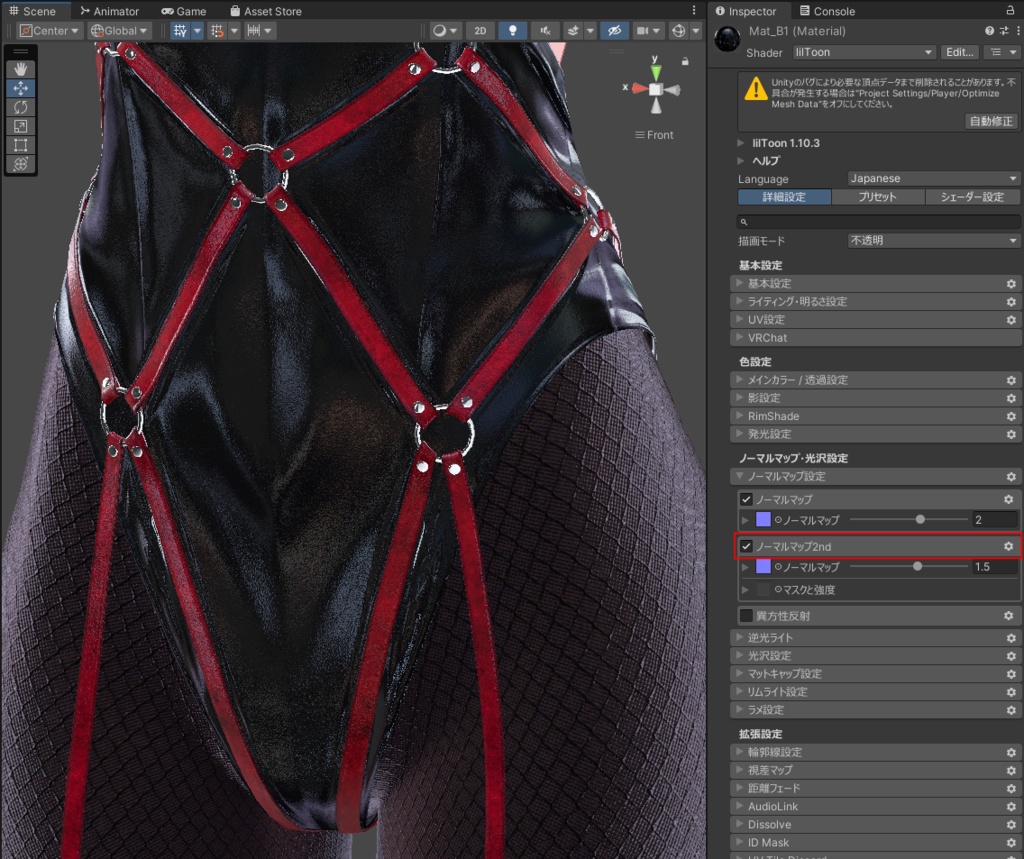Click the normal map value field 2

995,519
